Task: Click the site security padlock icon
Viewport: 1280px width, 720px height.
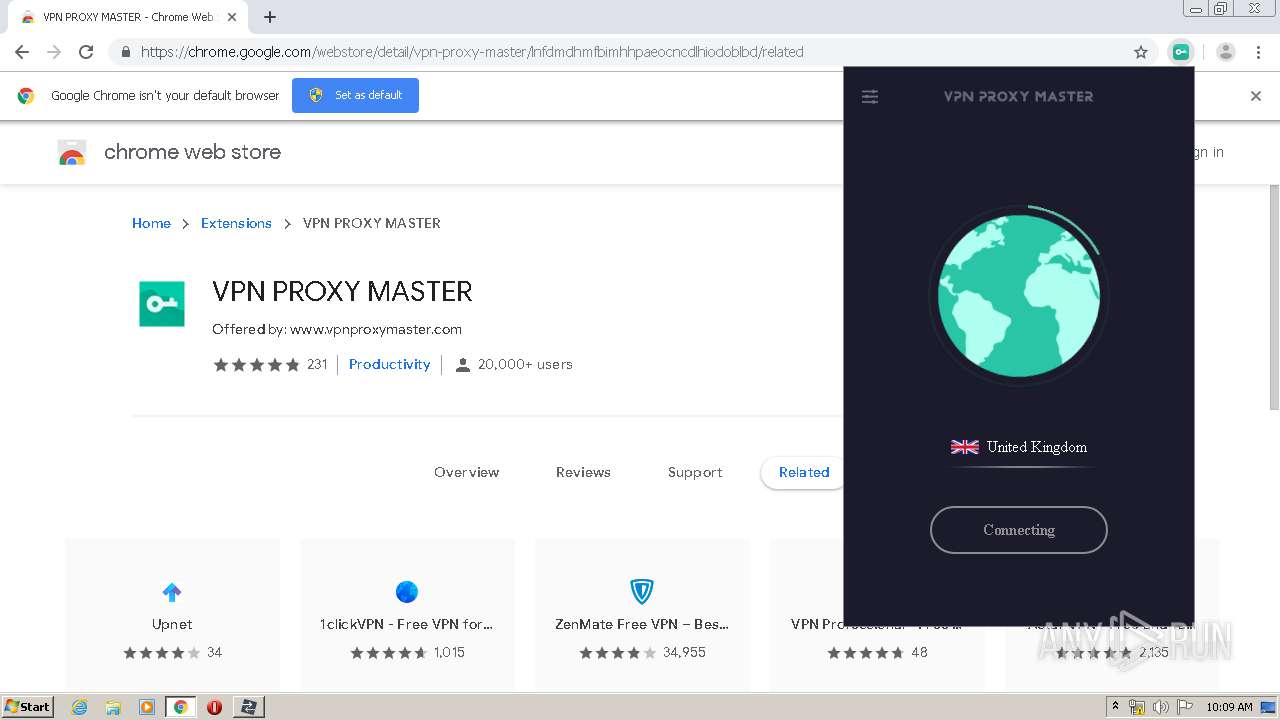Action: (x=125, y=52)
